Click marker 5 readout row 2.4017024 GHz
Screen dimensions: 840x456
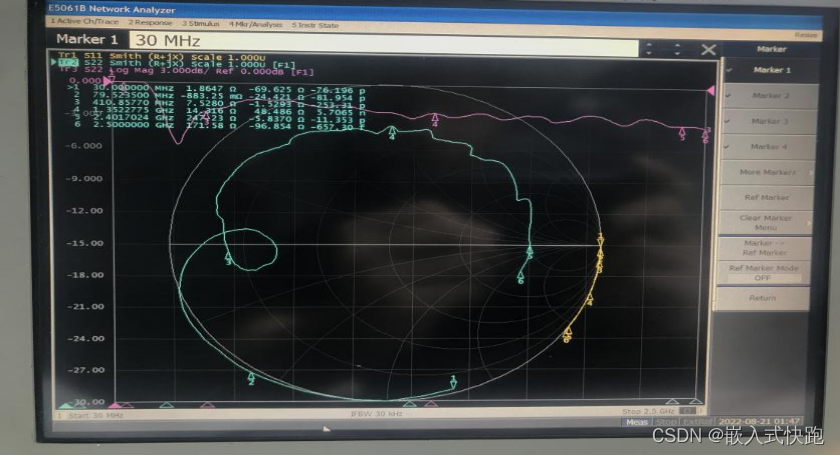tap(216, 118)
